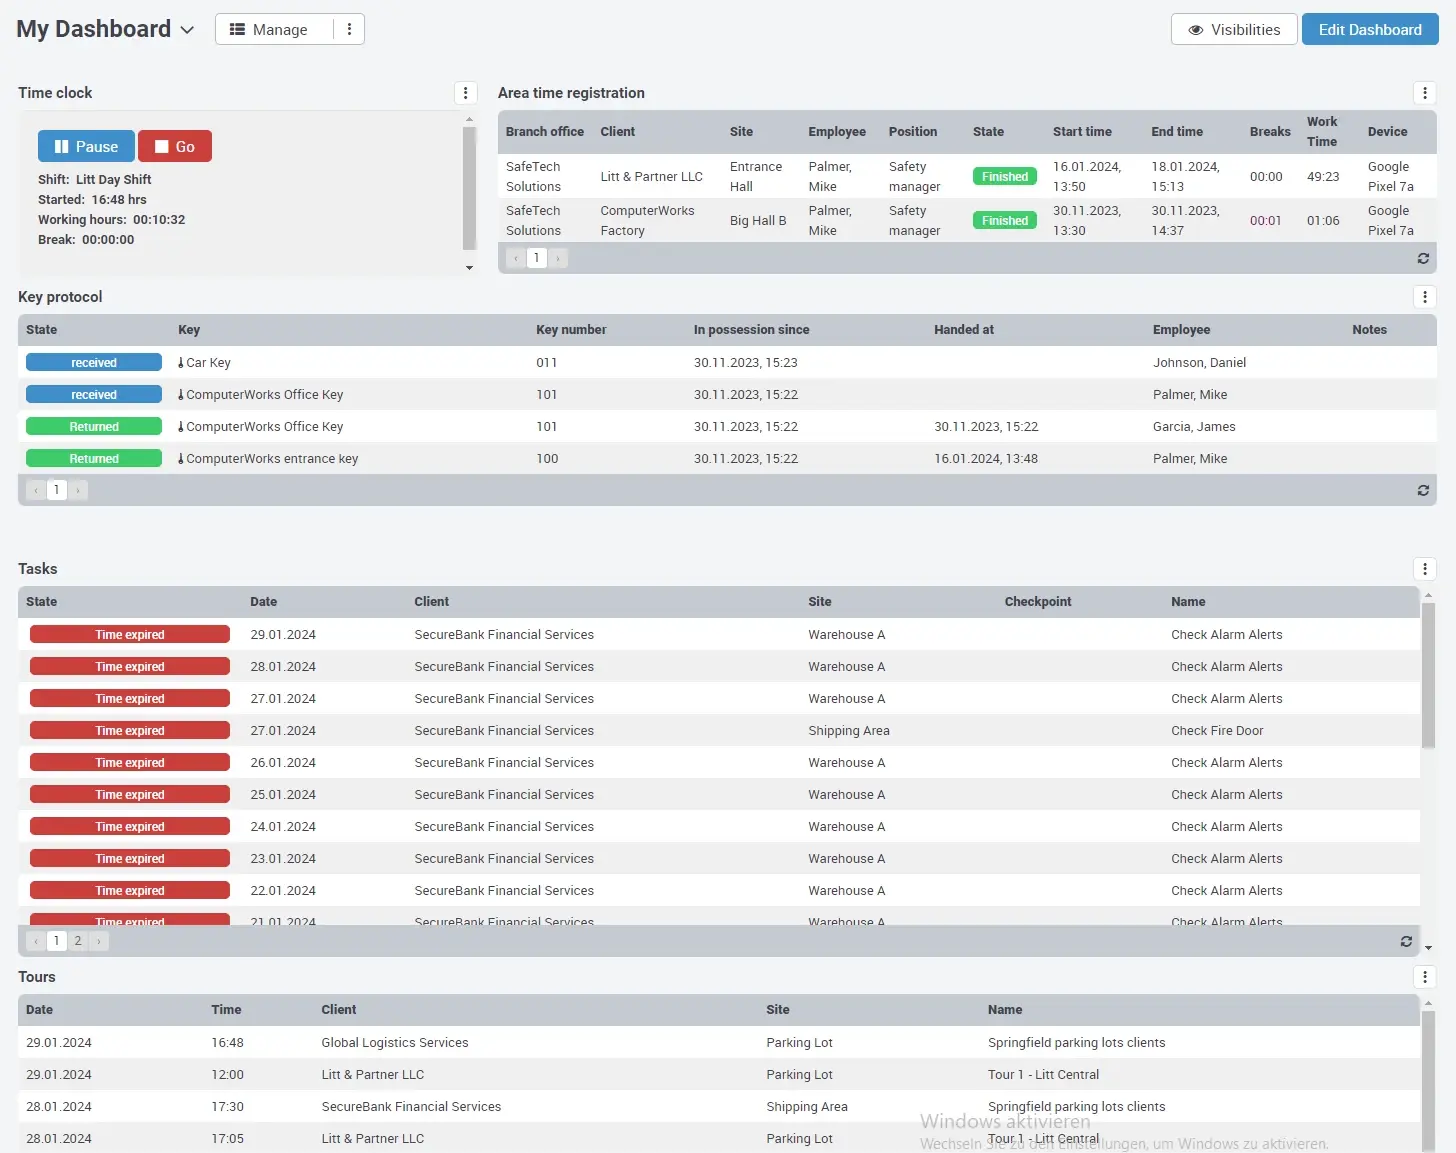Screen dimensions: 1456x1153
Task: Pause the current shift
Action: click(x=86, y=146)
